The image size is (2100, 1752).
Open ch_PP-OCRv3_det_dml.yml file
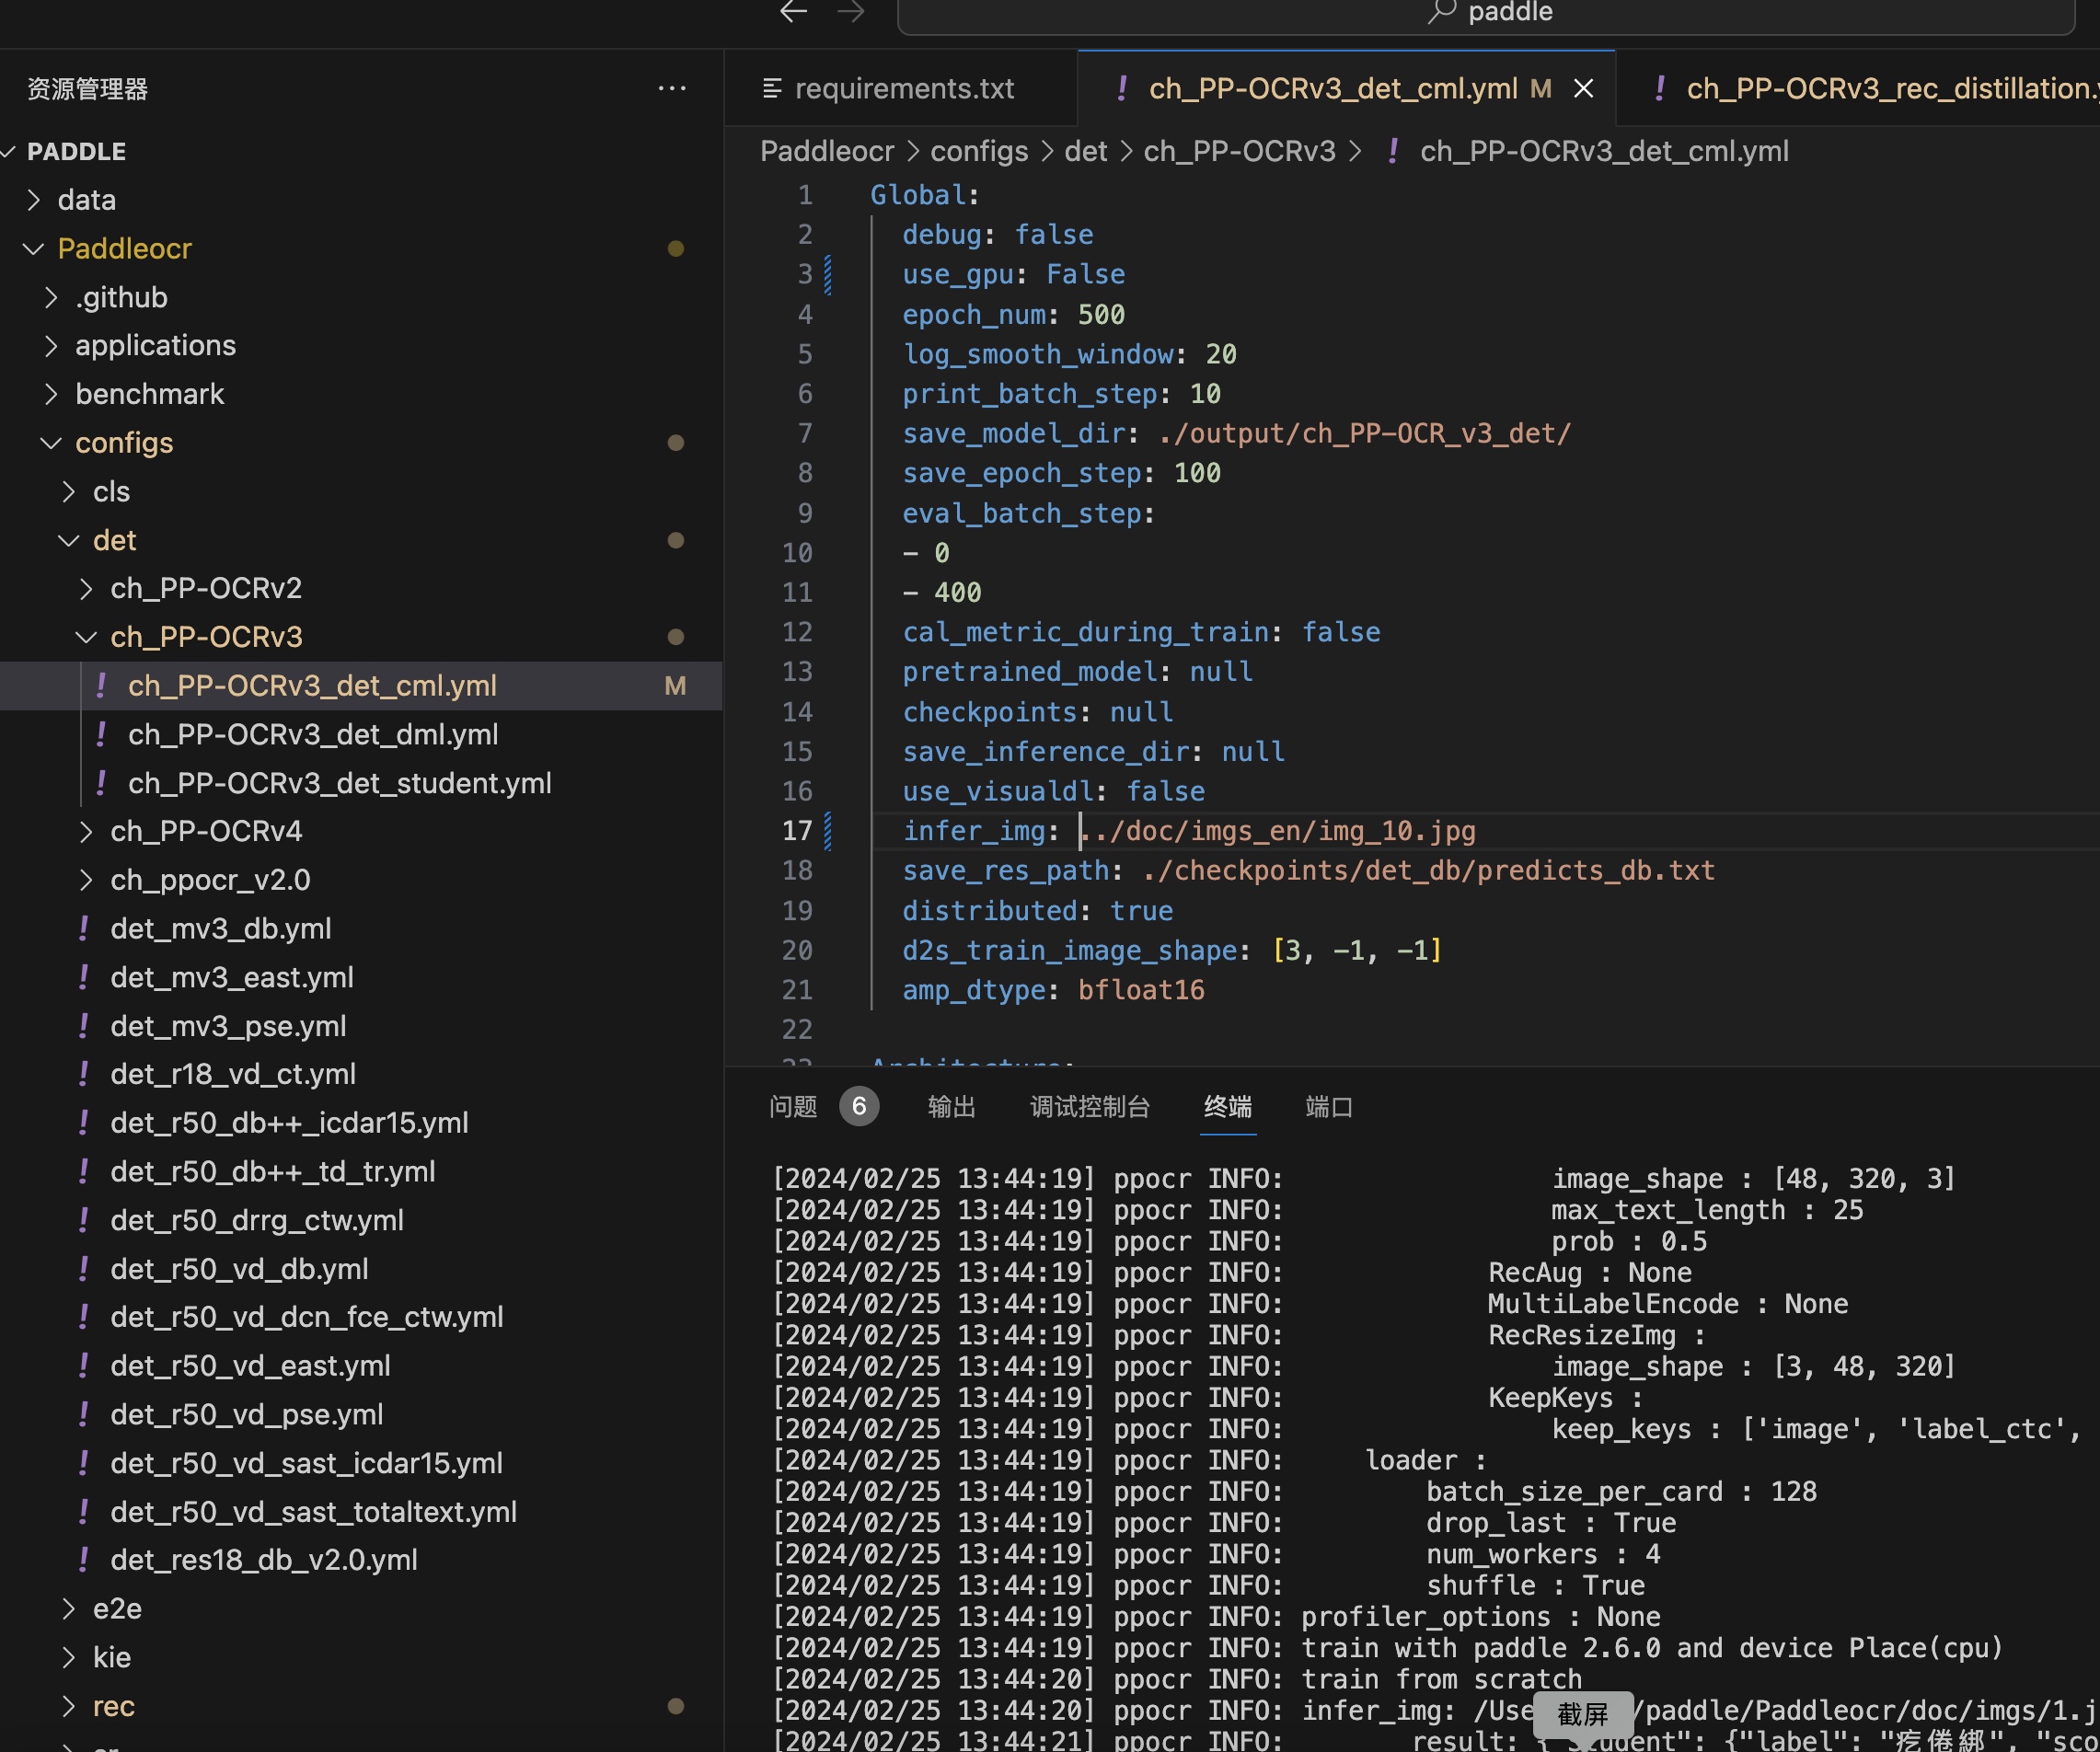[x=361, y=735]
